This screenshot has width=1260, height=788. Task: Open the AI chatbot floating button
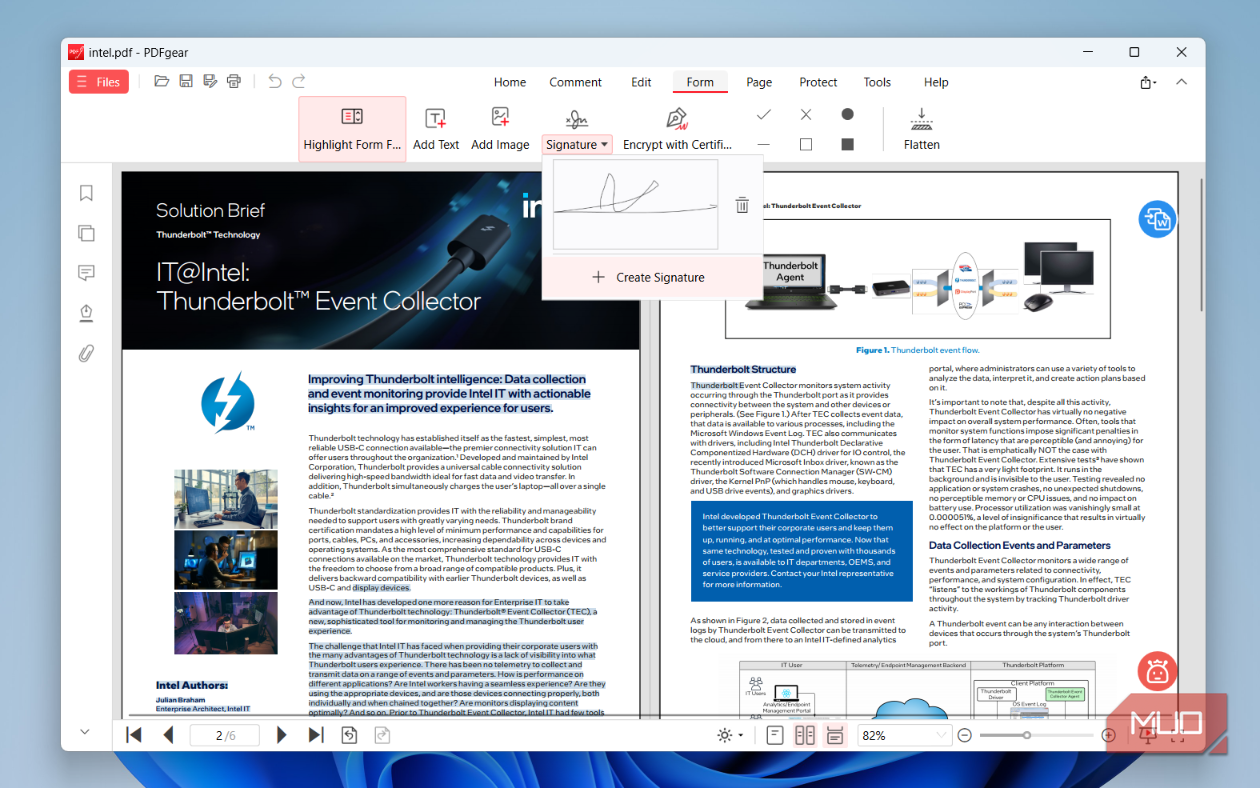1158,671
